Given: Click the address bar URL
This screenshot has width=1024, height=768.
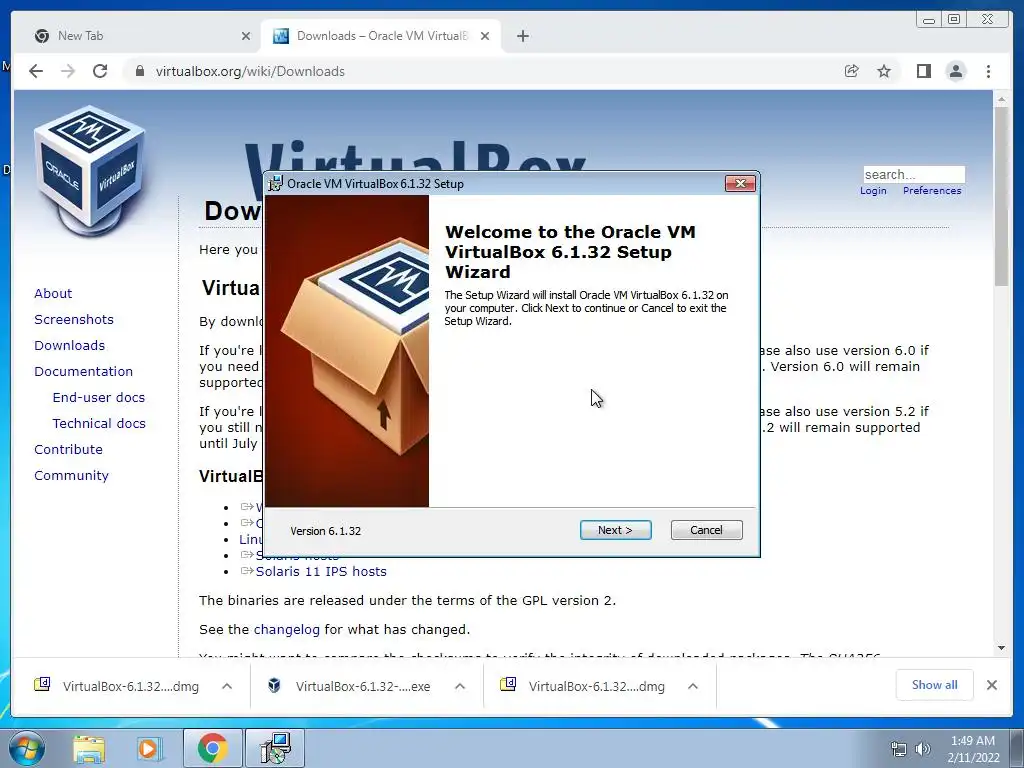Looking at the screenshot, I should pyautogui.click(x=250, y=71).
